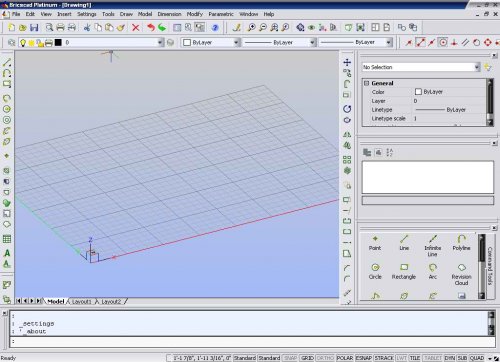Open Draw menu
This screenshot has height=362, width=500.
[x=126, y=14]
